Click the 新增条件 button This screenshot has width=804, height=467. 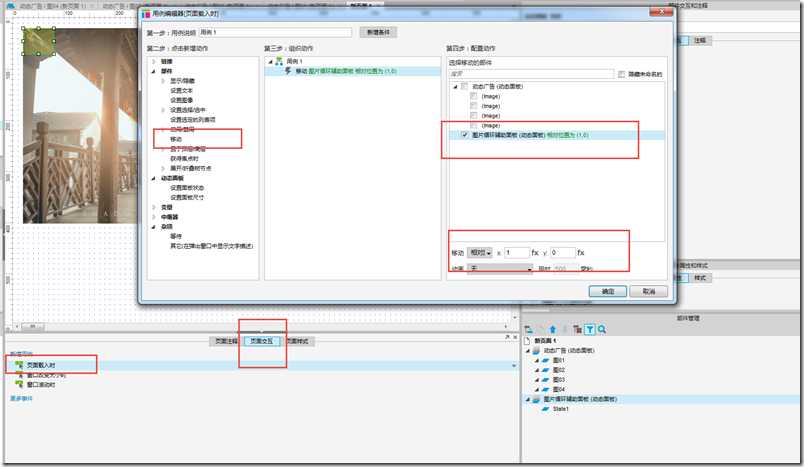pyautogui.click(x=378, y=32)
